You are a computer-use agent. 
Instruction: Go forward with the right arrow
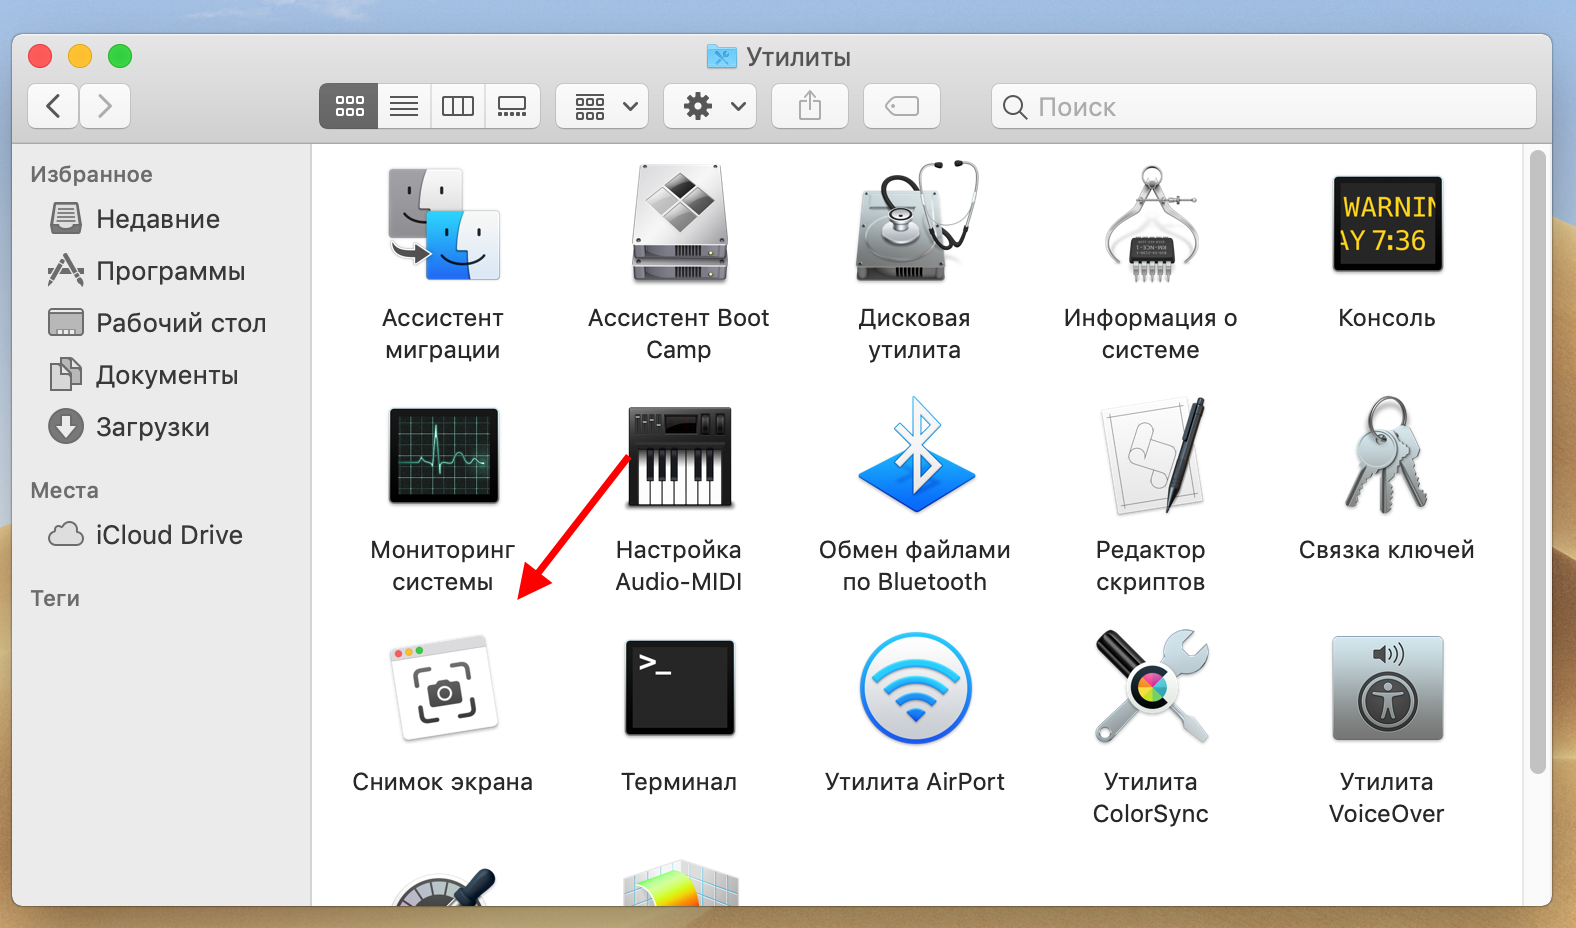pyautogui.click(x=105, y=106)
